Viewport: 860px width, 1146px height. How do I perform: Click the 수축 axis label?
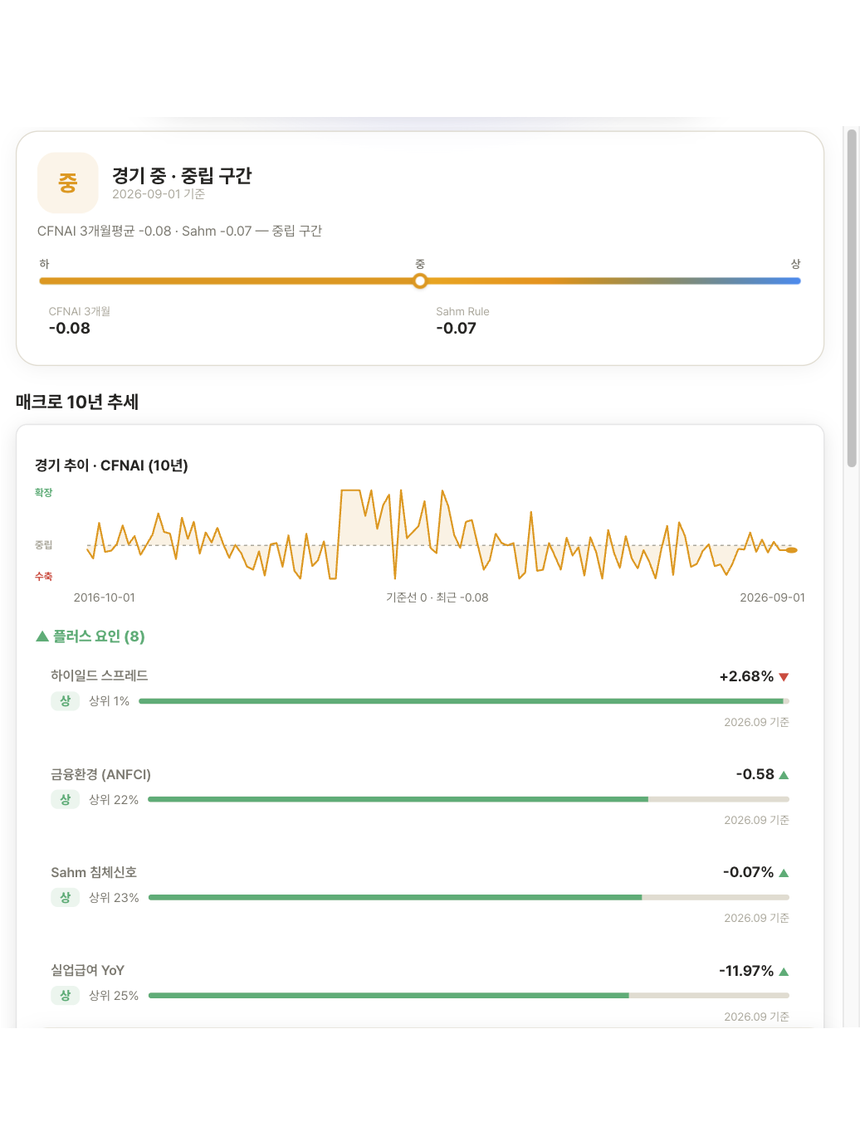point(44,577)
